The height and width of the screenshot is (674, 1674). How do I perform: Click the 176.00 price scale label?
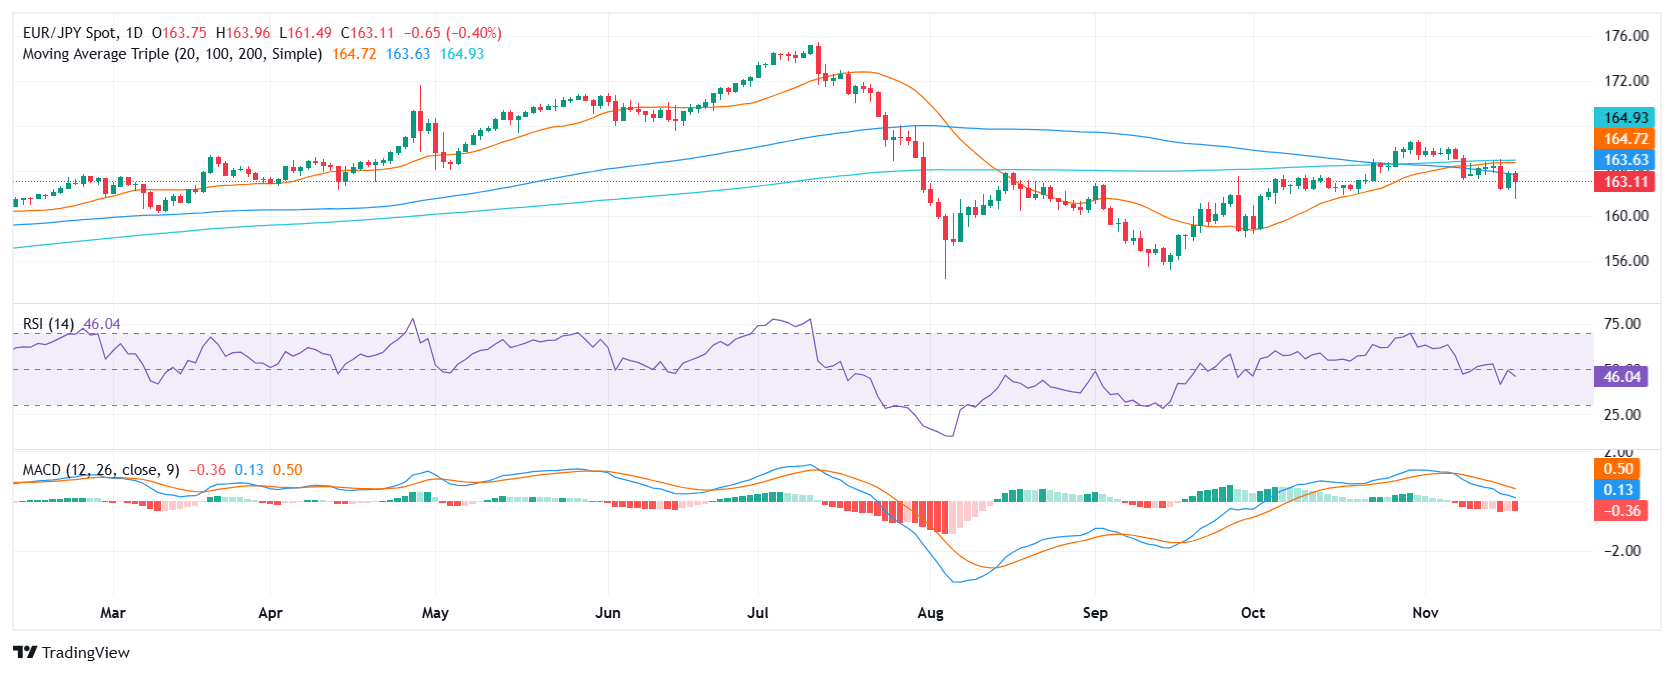click(1626, 36)
